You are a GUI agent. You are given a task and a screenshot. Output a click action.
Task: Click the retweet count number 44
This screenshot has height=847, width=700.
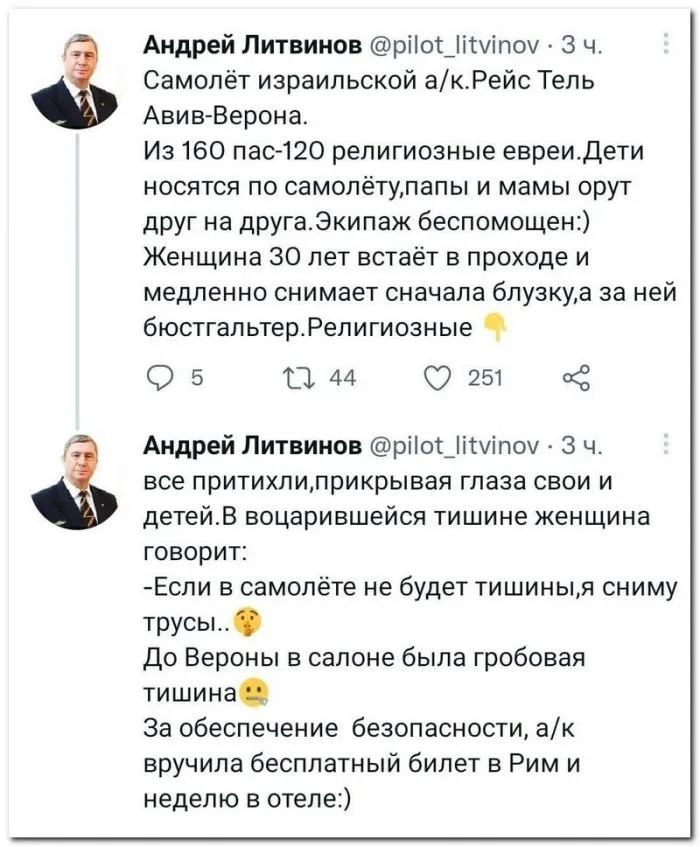342,377
